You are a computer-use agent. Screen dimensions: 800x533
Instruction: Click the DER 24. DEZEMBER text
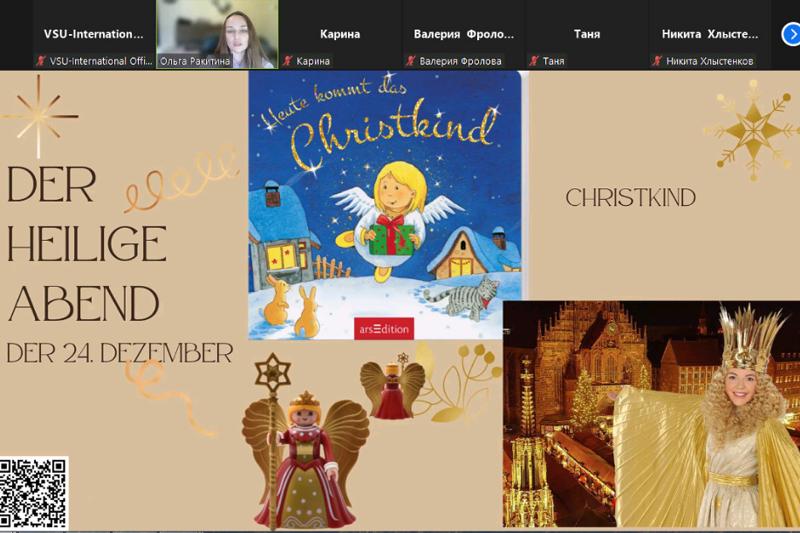click(x=119, y=353)
